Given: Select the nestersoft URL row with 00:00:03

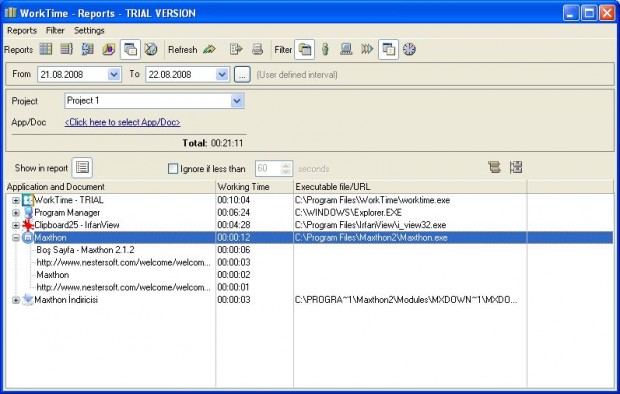Looking at the screenshot, I should [309, 262].
